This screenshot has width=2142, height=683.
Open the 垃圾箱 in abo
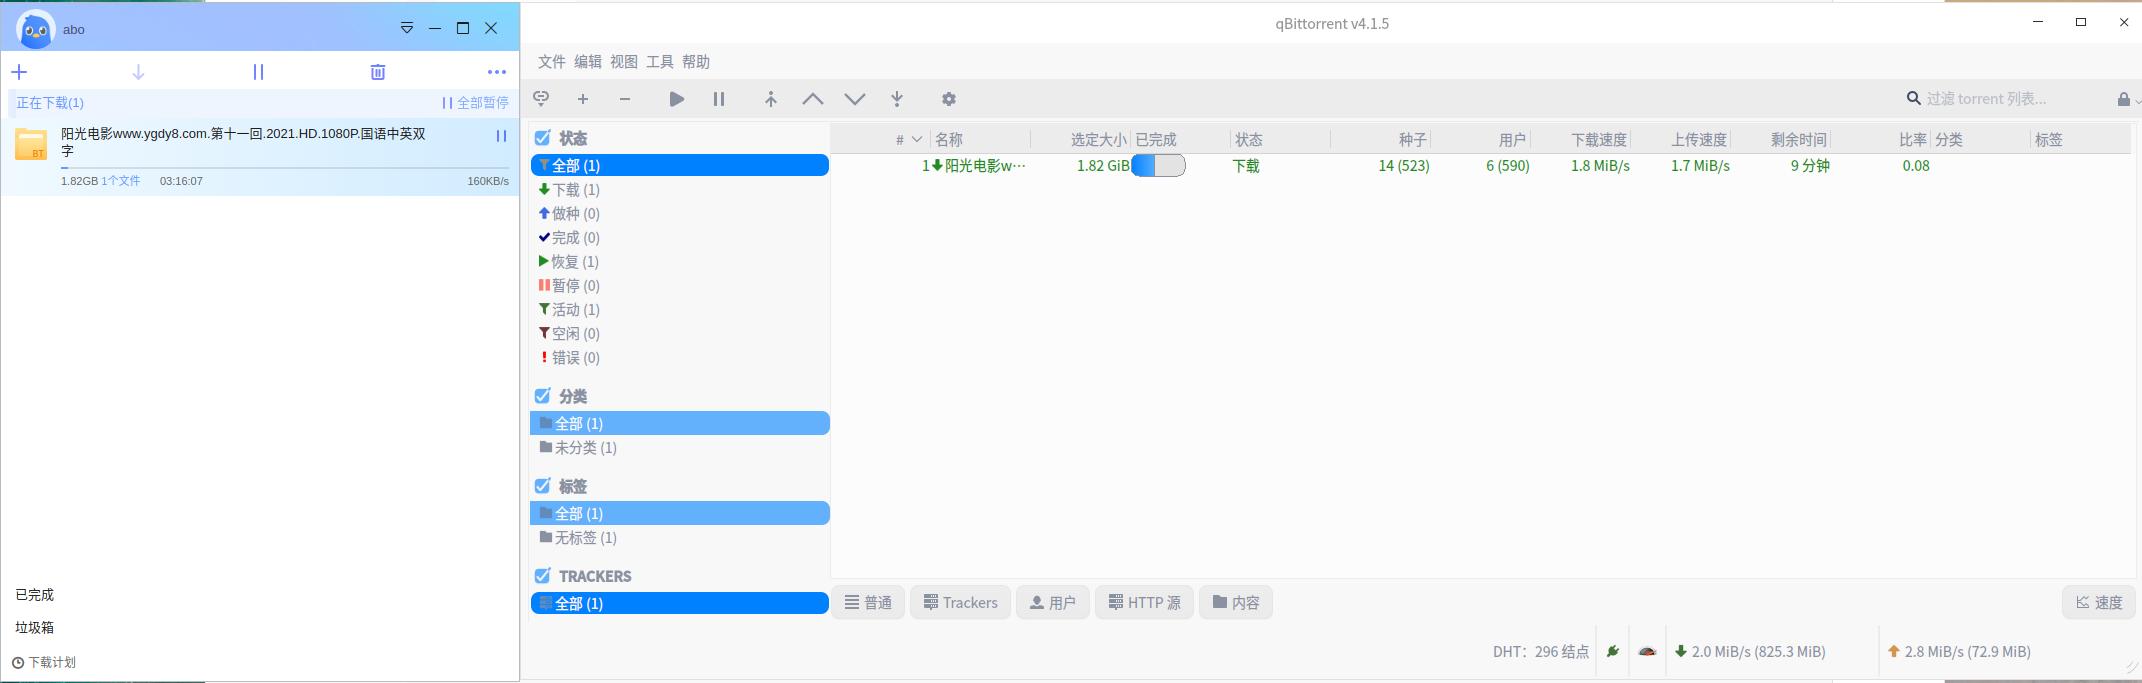click(x=34, y=628)
